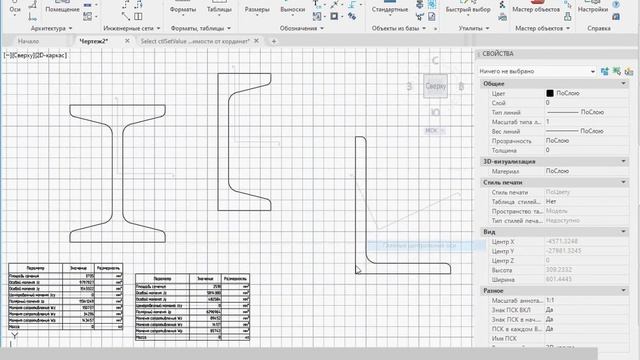The width and height of the screenshot is (640, 360).
Task: Collapse the Общие properties section
Action: point(623,83)
